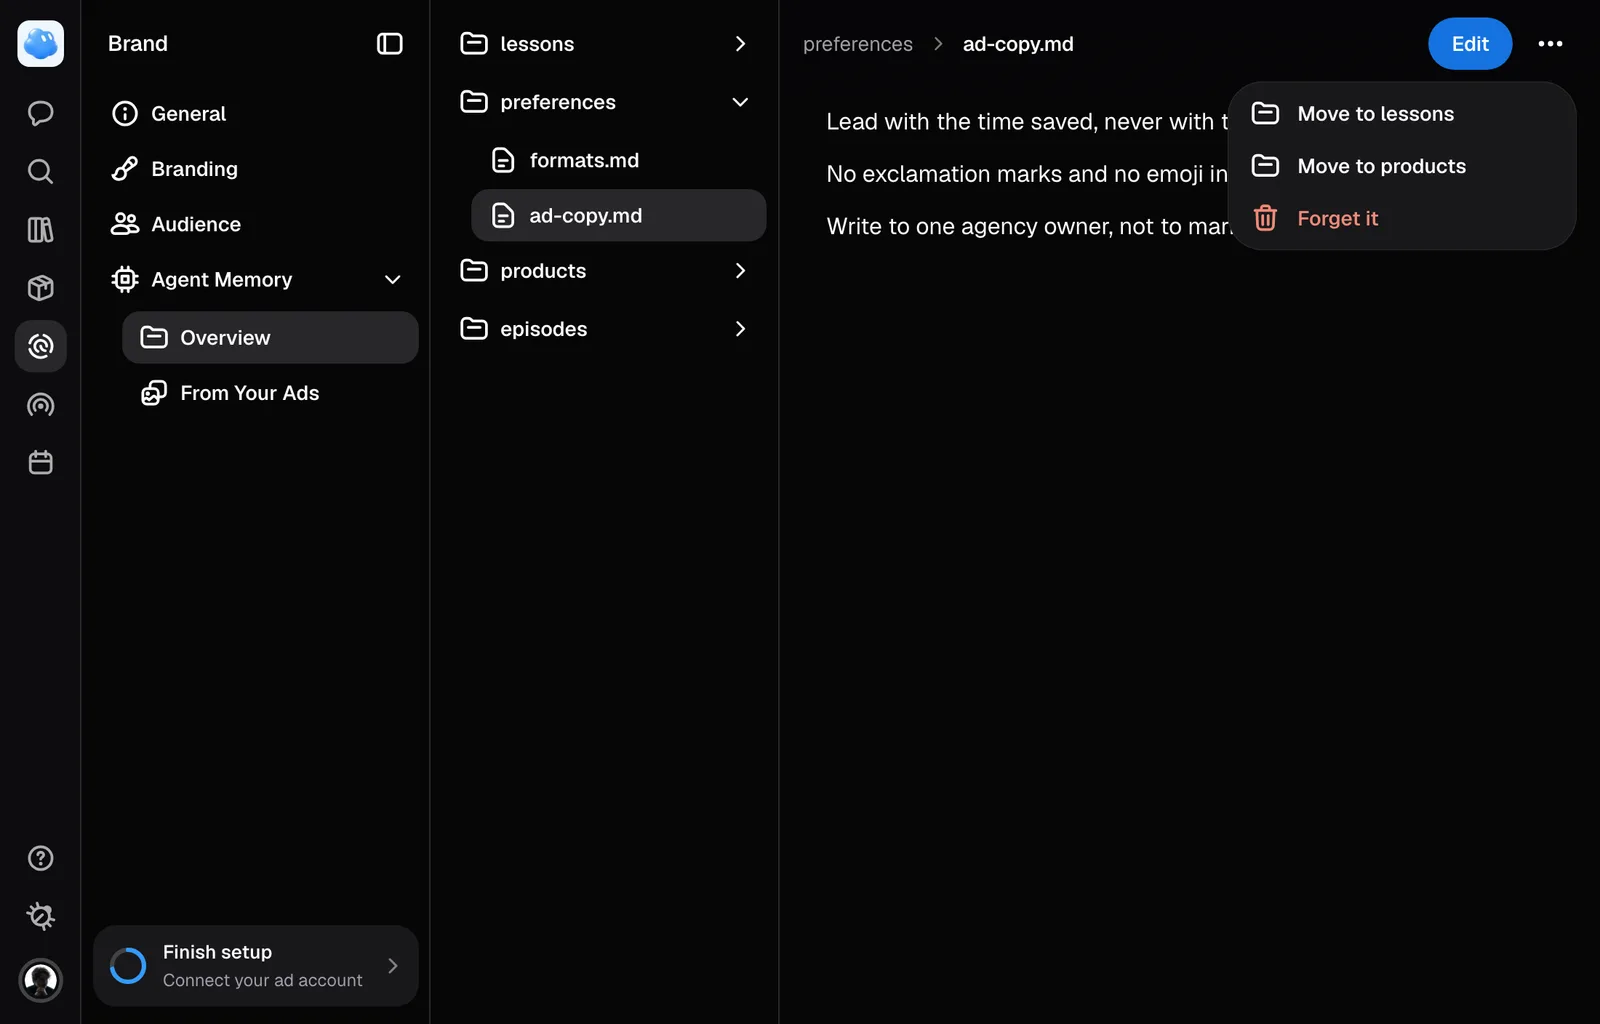The image size is (1600, 1024).
Task: Open the settings gear icon
Action: pos(41,916)
